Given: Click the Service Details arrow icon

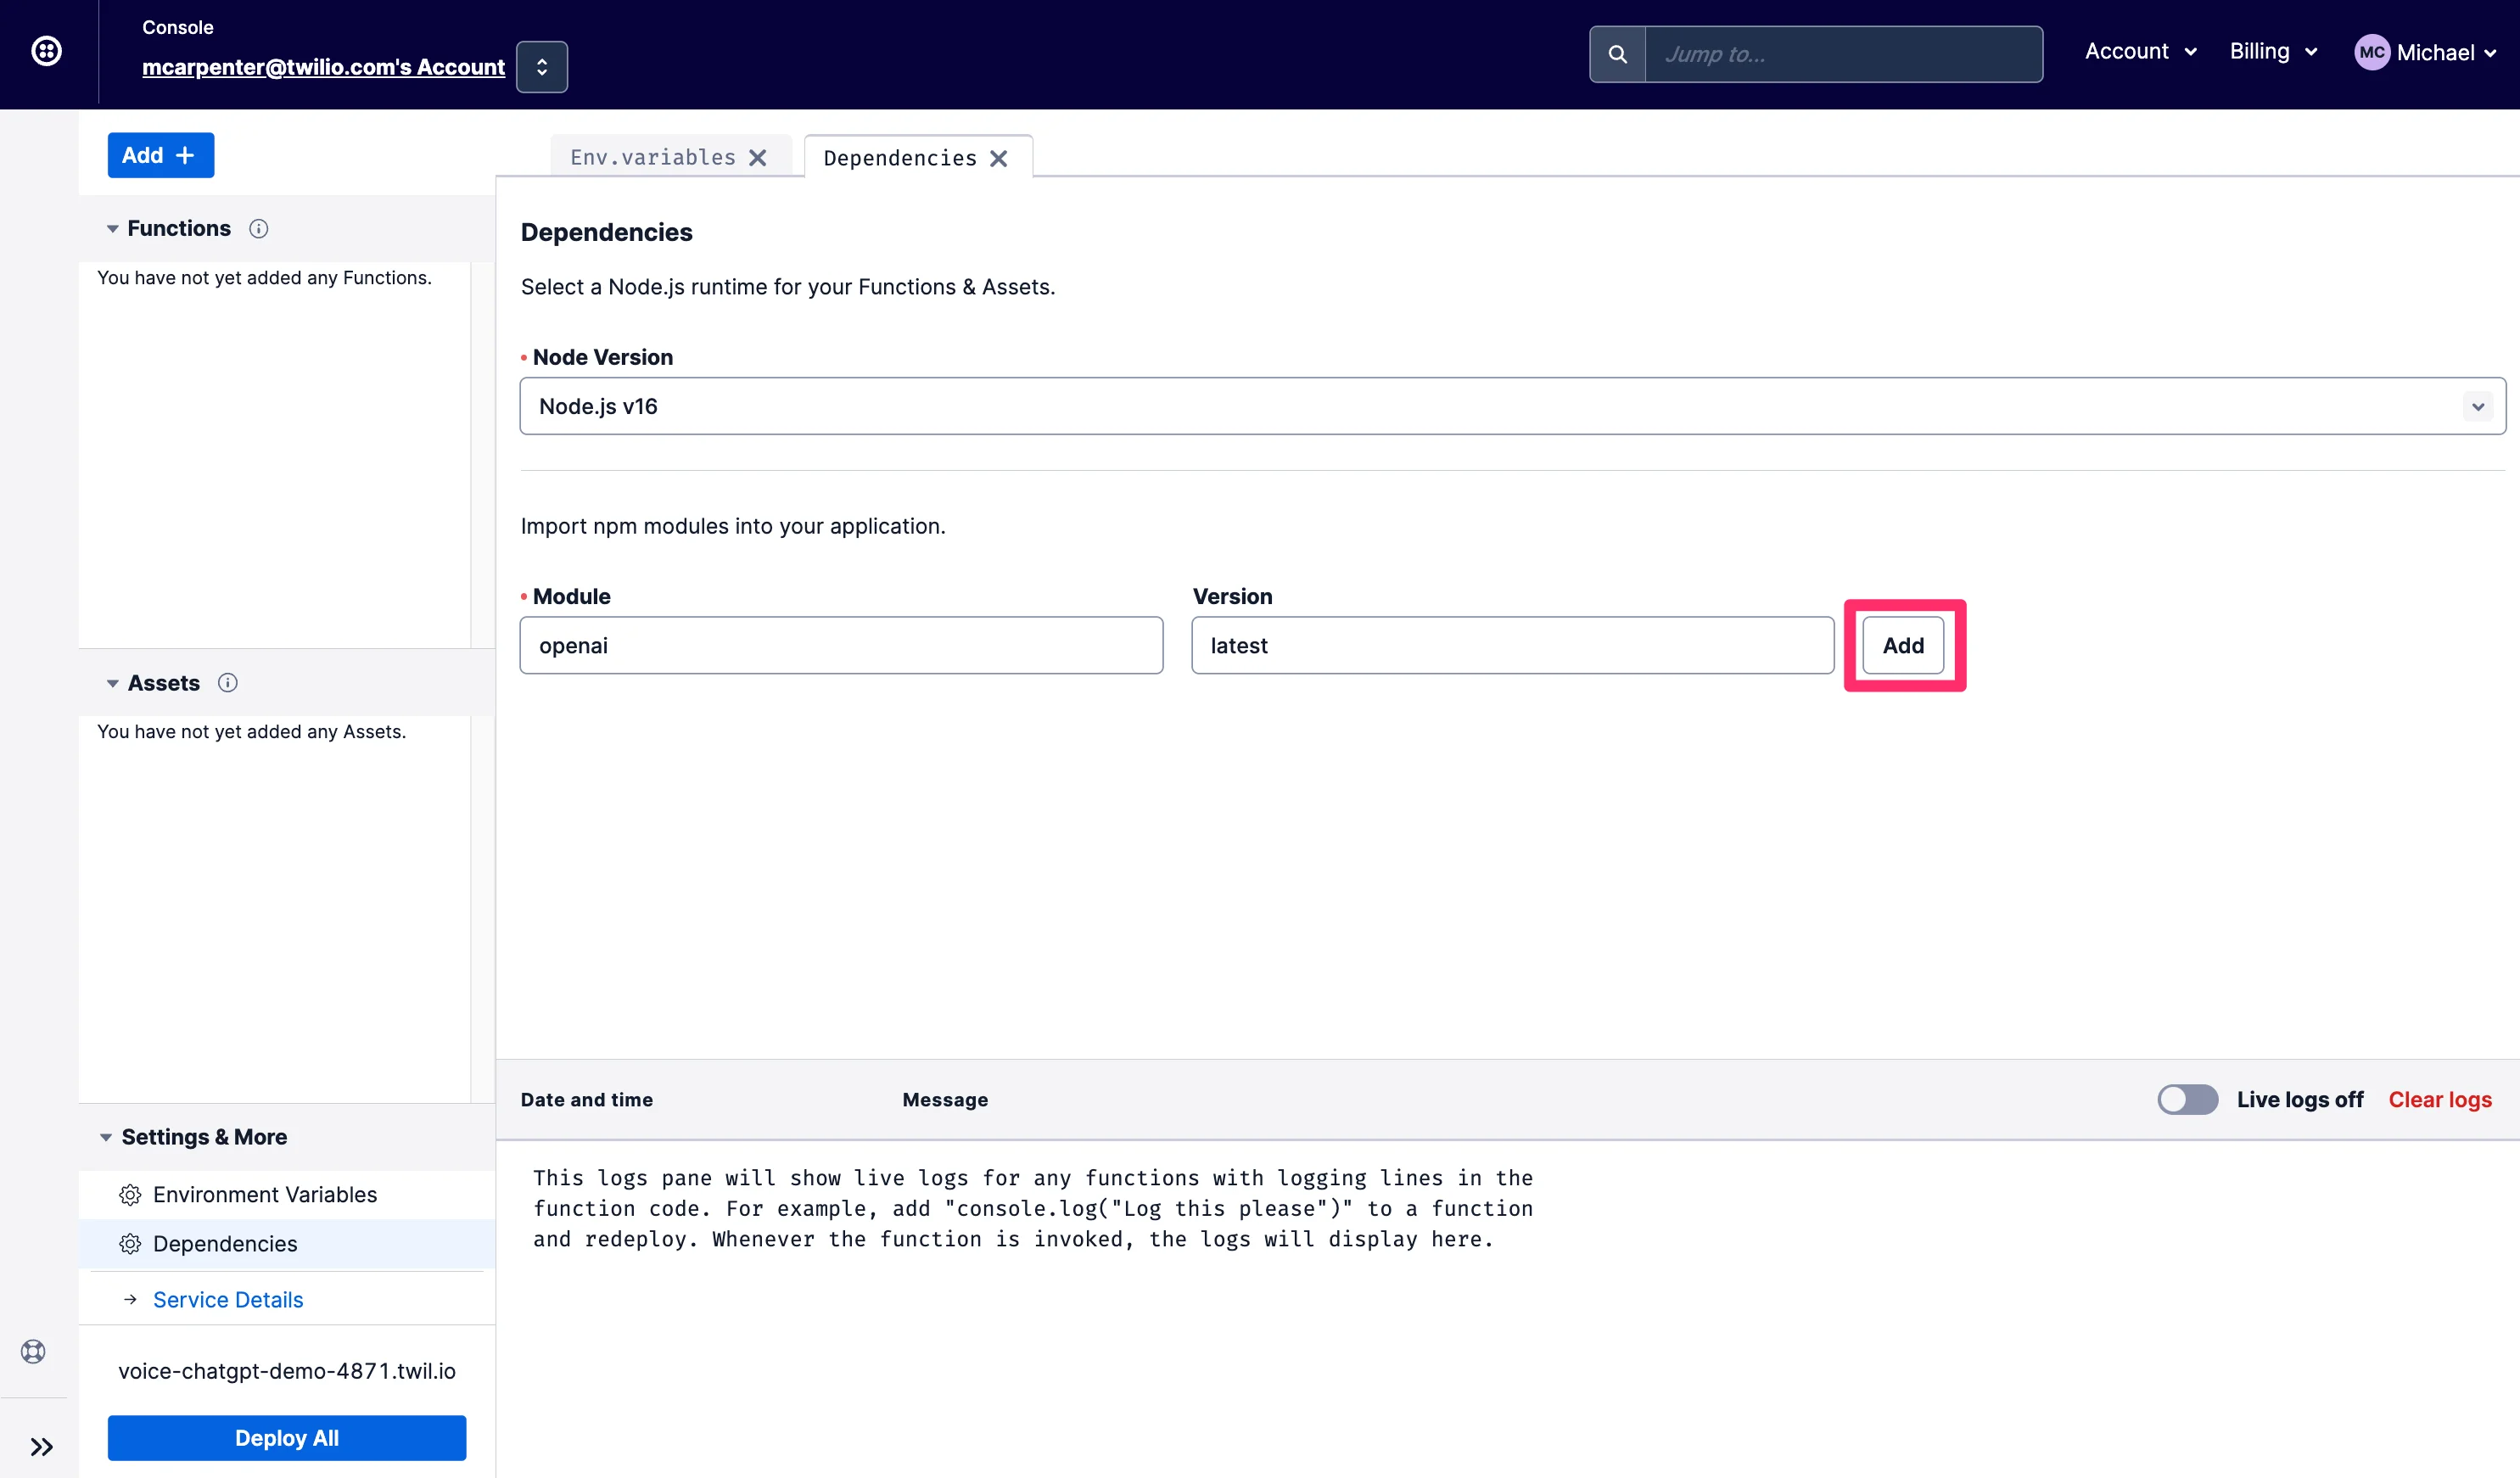Looking at the screenshot, I should click(130, 1300).
